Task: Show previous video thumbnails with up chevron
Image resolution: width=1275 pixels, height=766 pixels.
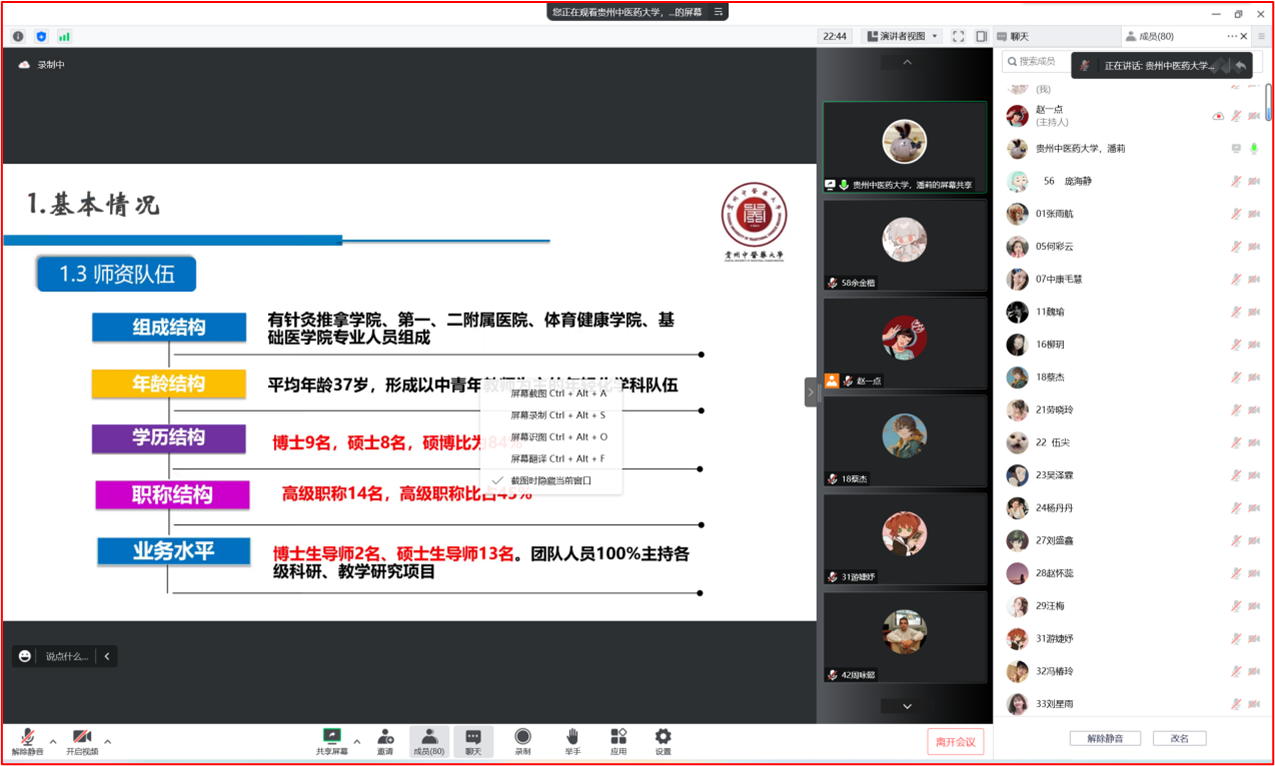Action: [x=907, y=62]
